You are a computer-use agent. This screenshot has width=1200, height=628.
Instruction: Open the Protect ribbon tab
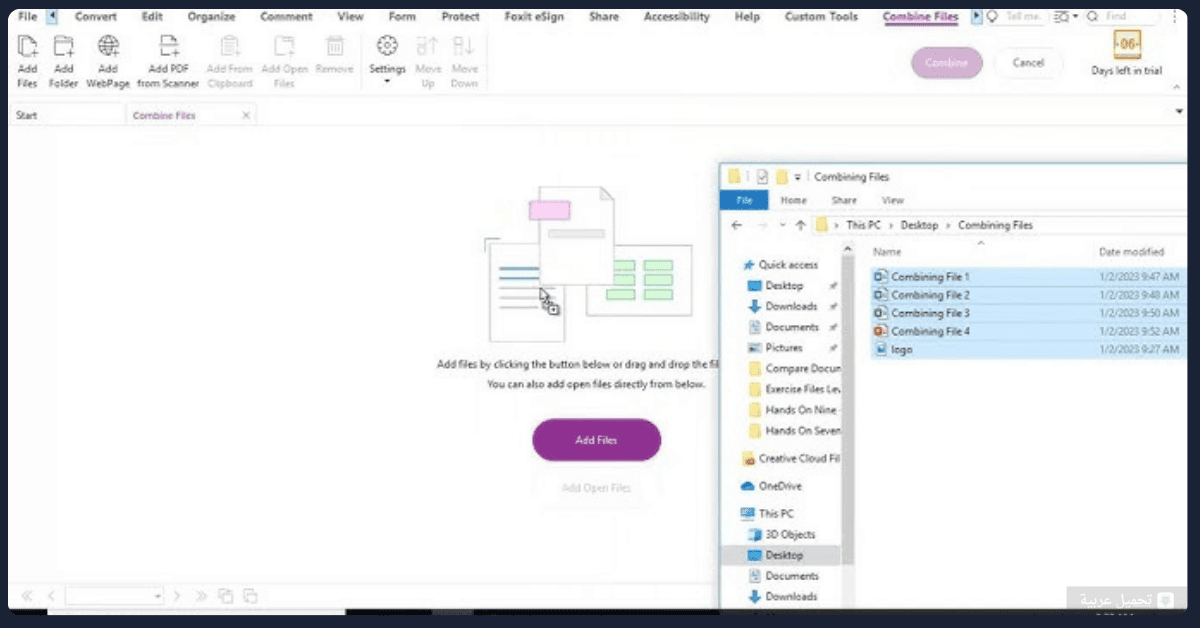click(x=461, y=17)
